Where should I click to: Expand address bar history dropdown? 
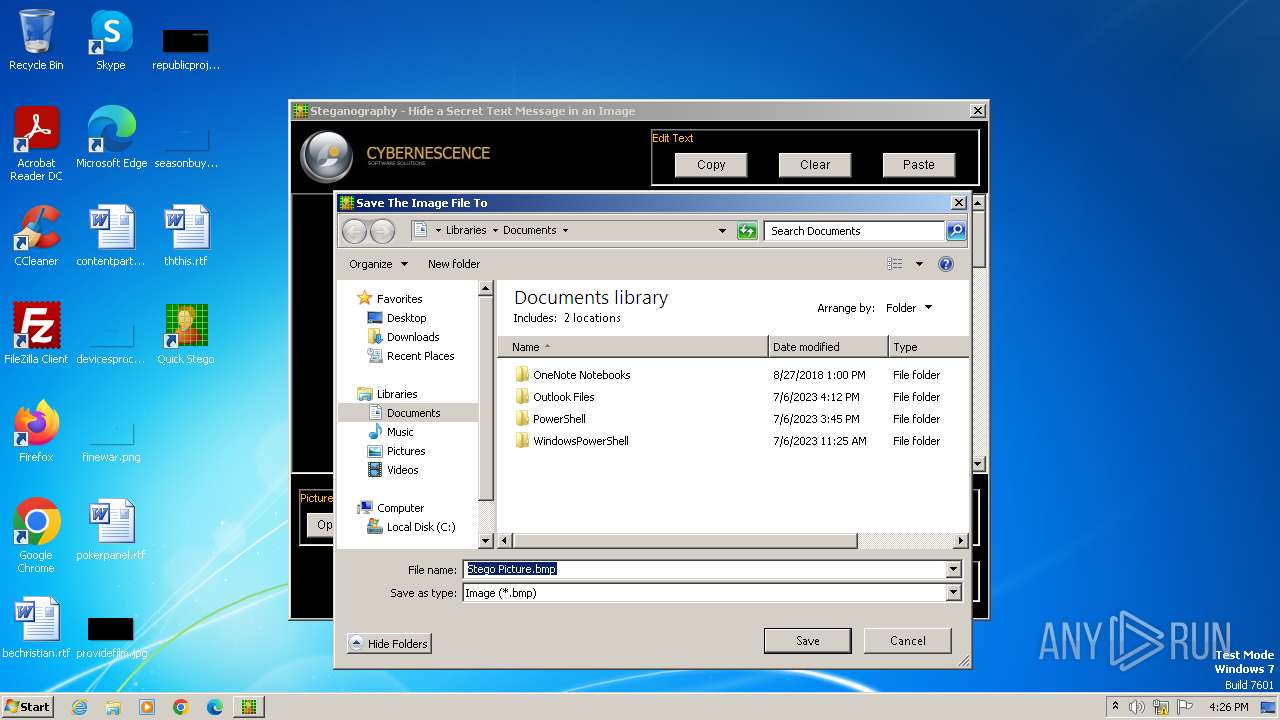(722, 231)
